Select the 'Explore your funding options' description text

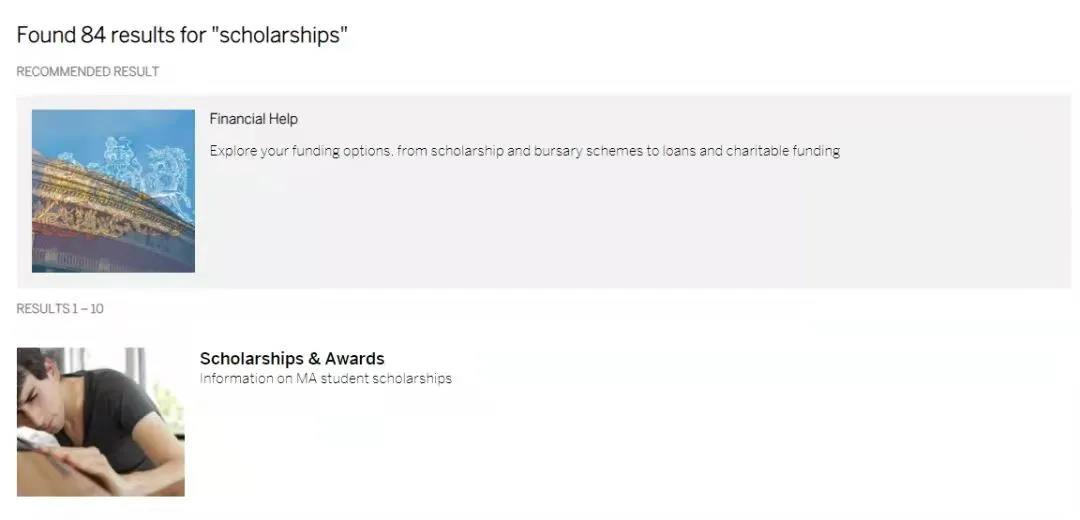525,151
